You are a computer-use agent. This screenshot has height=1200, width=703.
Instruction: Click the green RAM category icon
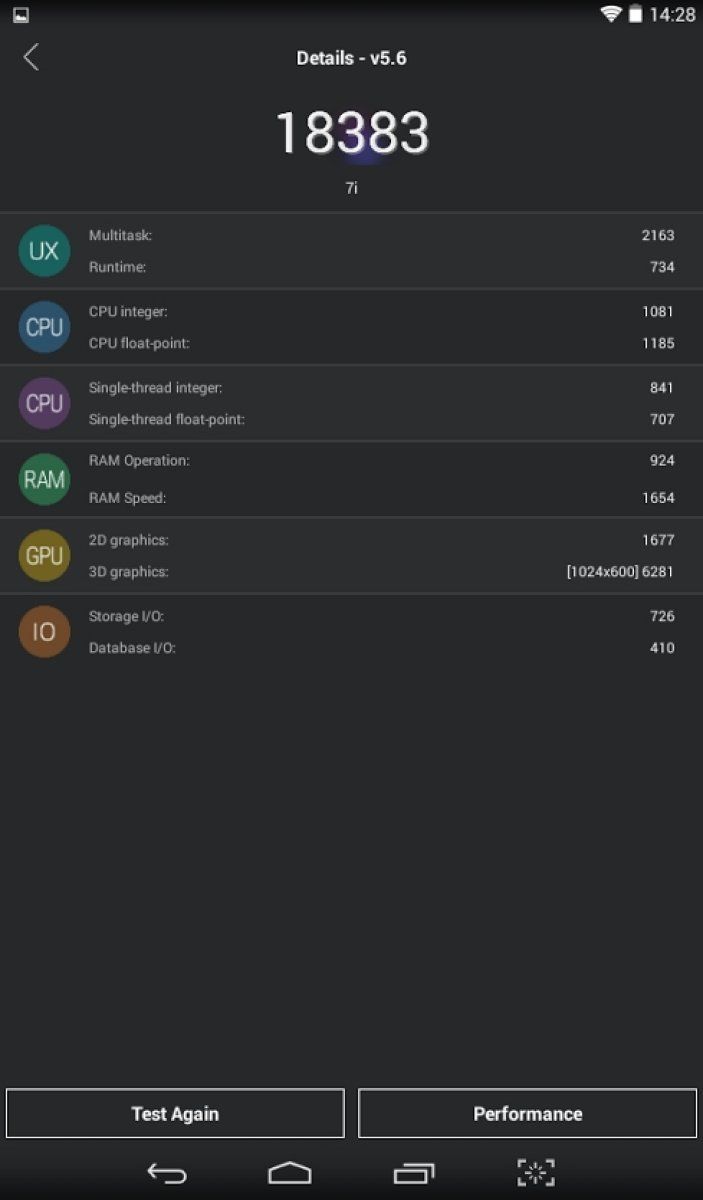coord(44,479)
